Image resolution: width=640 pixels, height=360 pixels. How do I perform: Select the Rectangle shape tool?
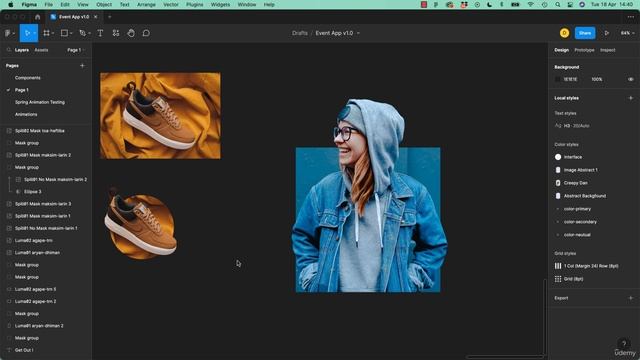tap(64, 33)
